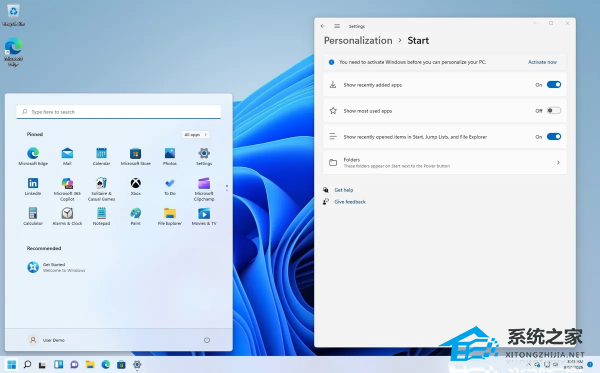Click the Type here to search box

[x=119, y=112]
